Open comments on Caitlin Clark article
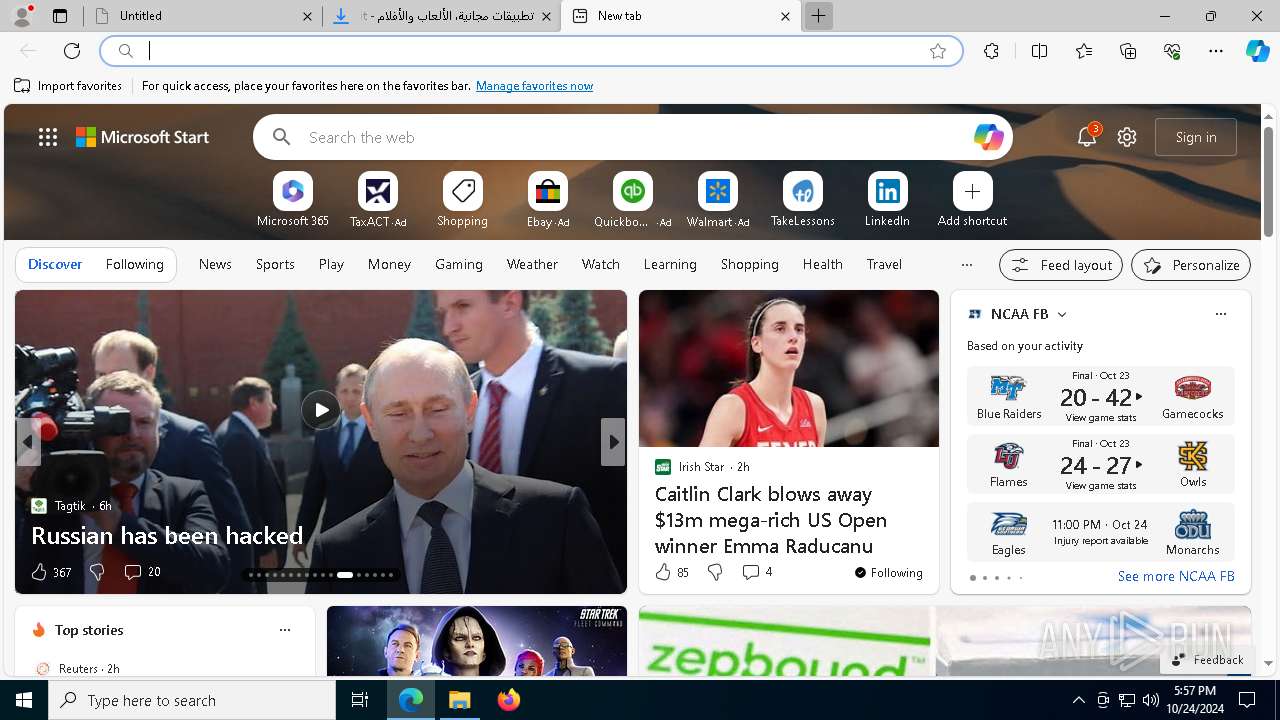 tap(757, 572)
